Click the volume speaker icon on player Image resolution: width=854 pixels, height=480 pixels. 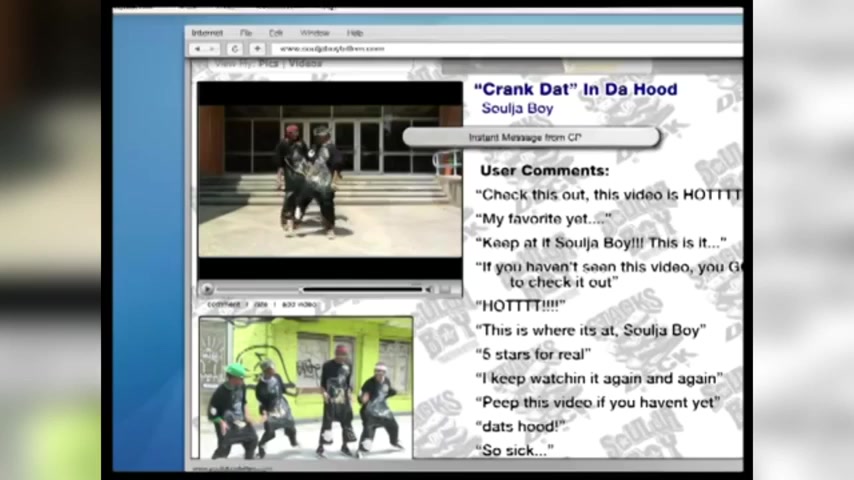pos(430,289)
